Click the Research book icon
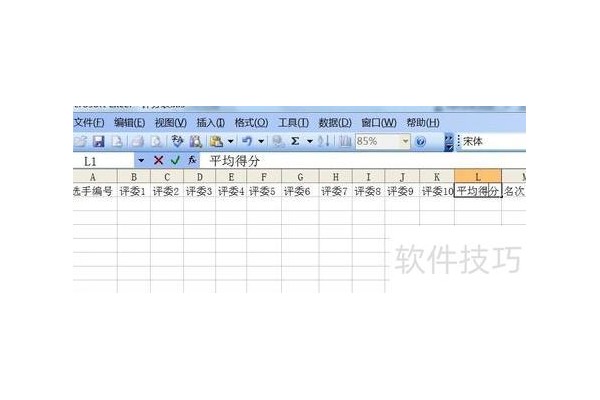 196,142
